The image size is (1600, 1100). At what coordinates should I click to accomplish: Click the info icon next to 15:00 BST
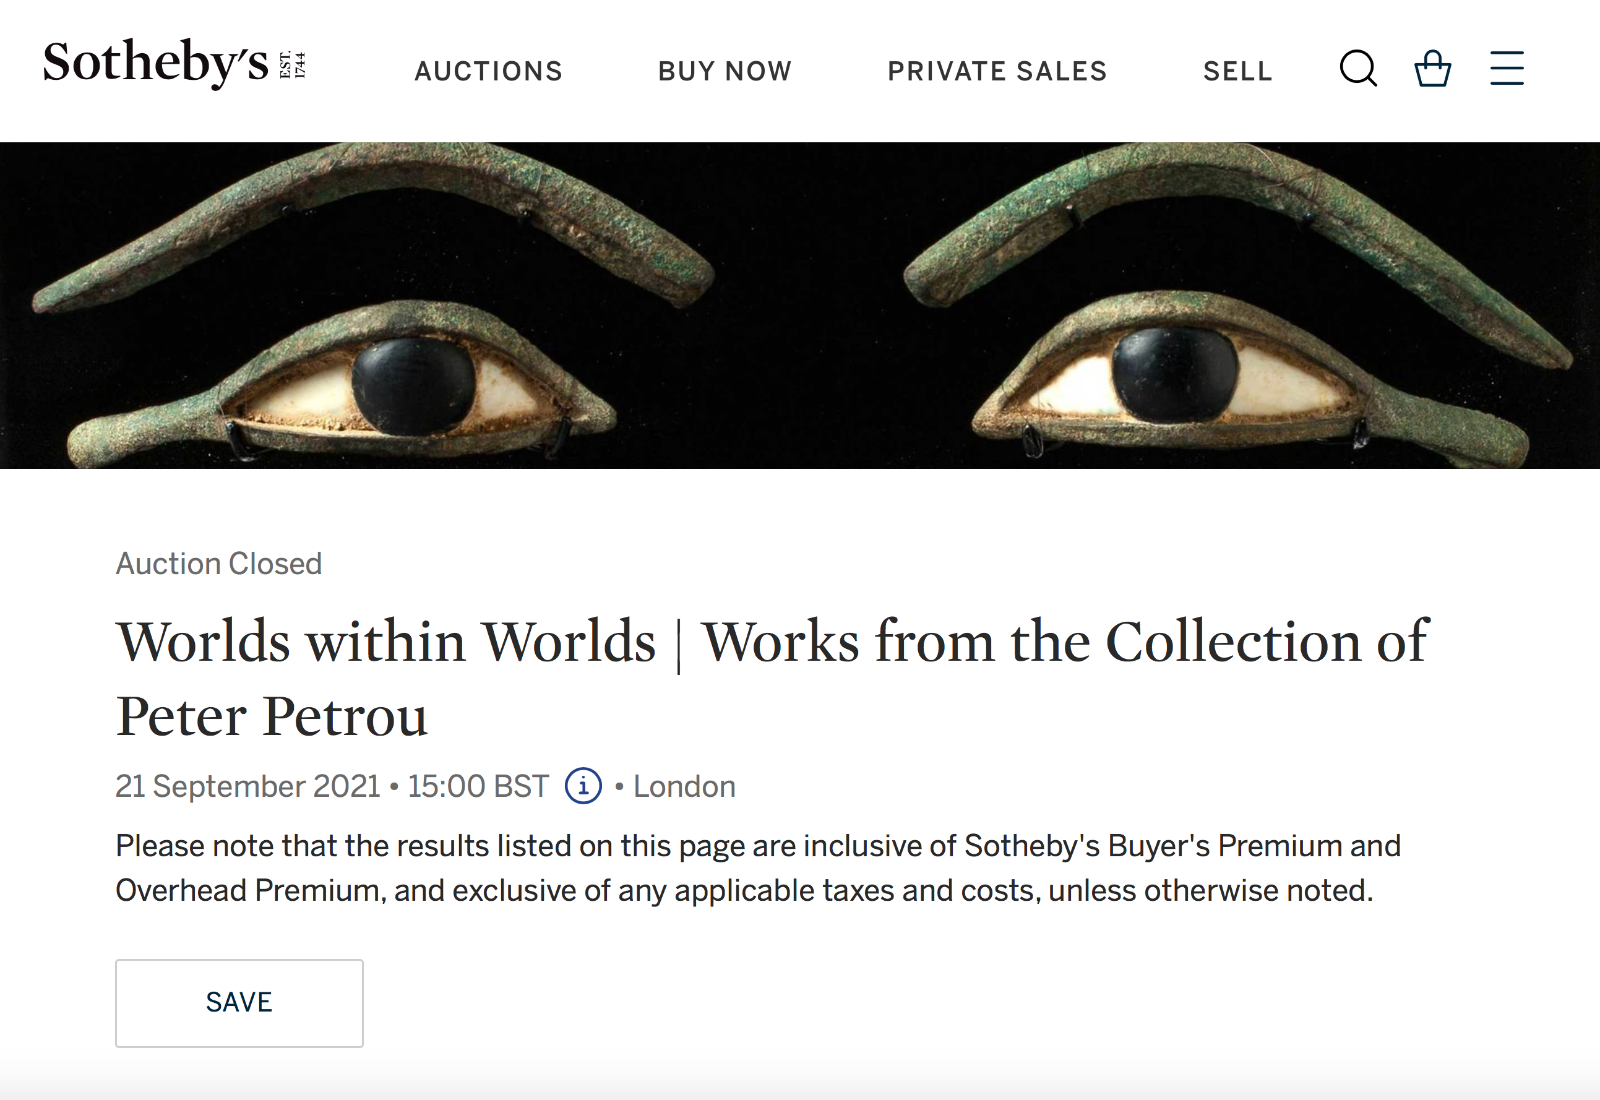point(583,788)
